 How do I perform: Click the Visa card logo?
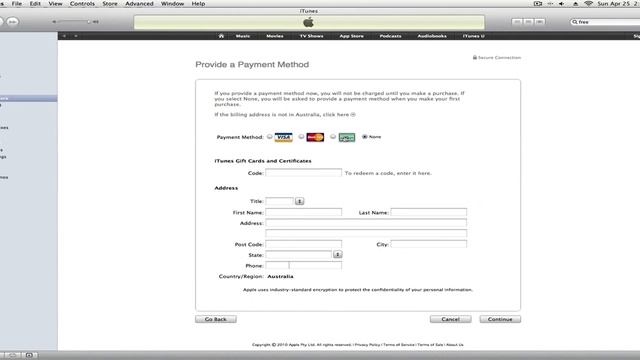[x=284, y=137]
